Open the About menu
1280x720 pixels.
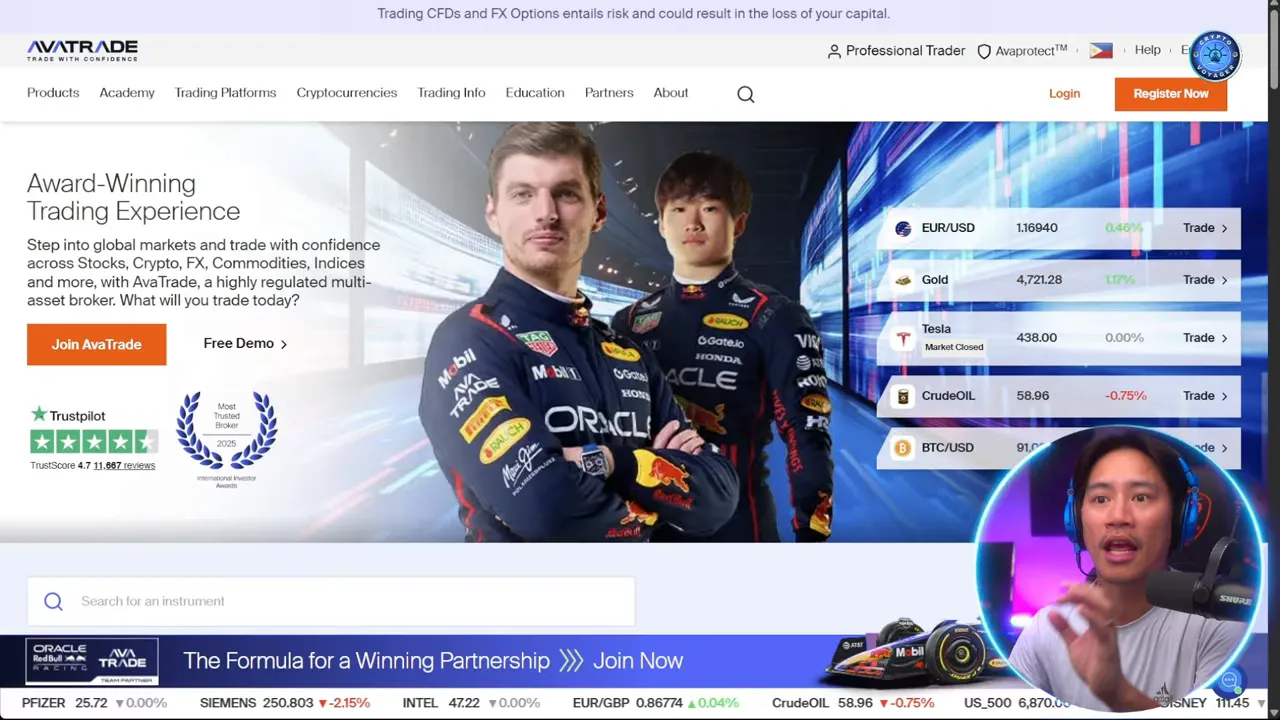[671, 93]
